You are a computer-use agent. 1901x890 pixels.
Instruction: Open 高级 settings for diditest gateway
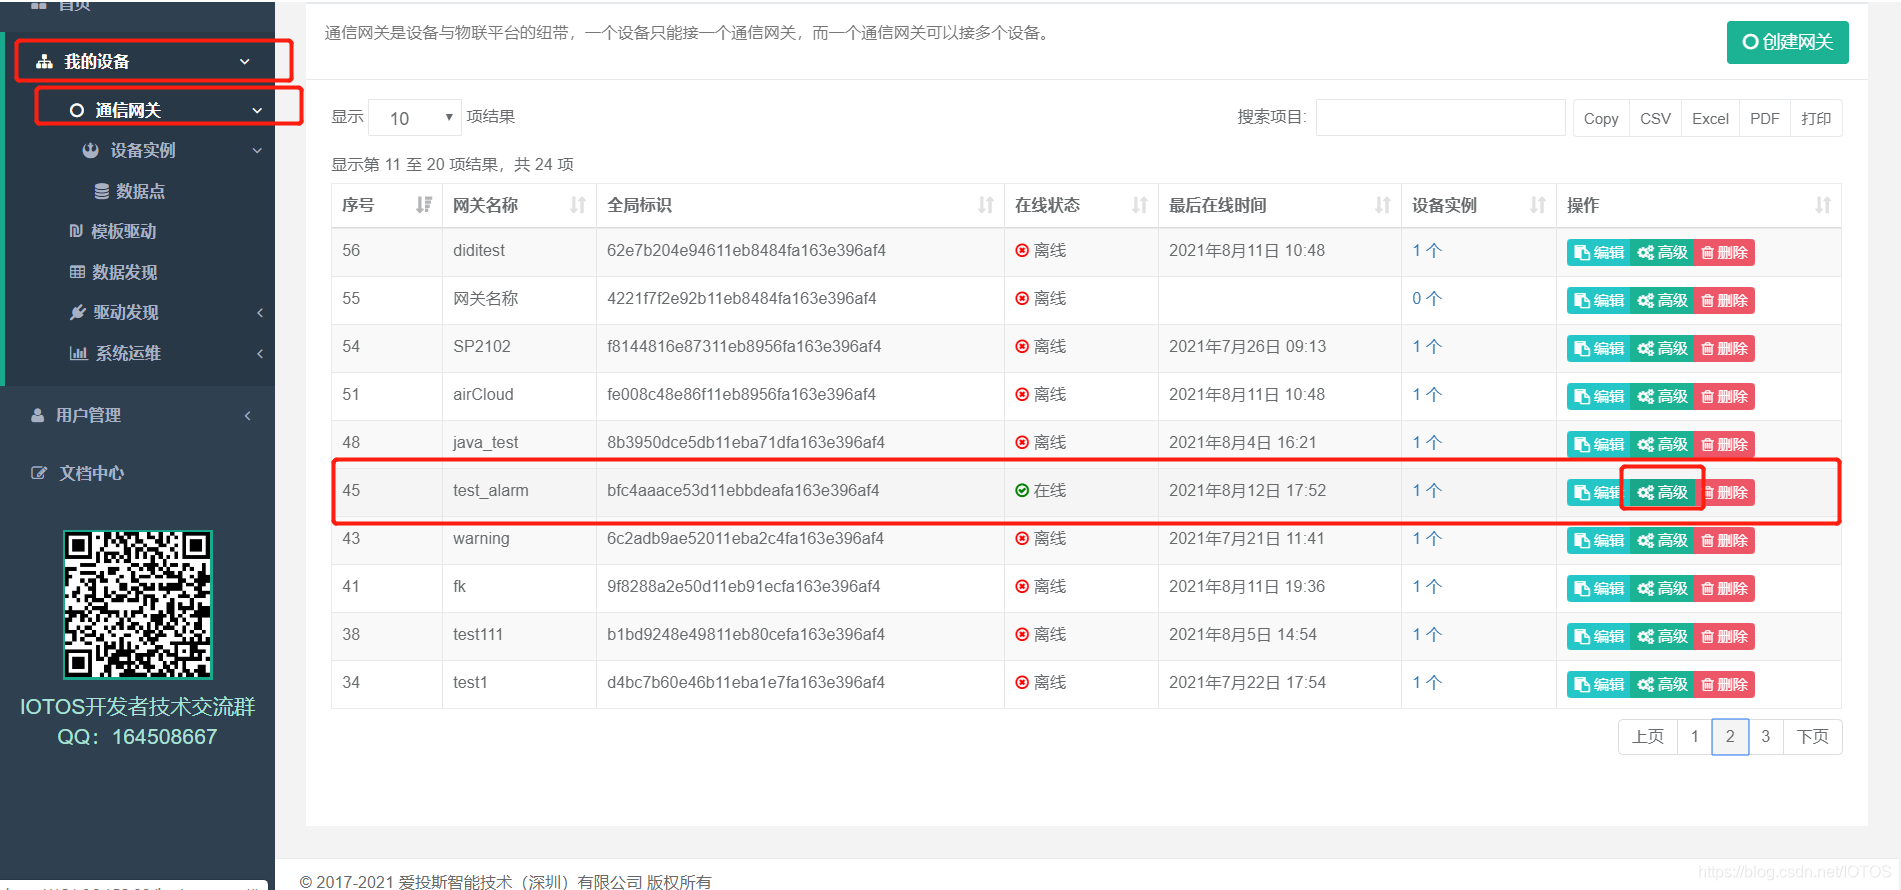[x=1662, y=253]
